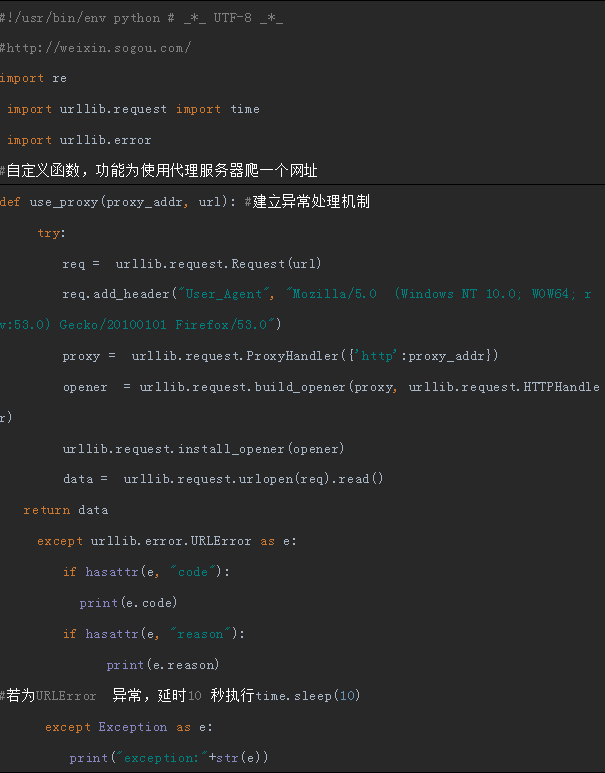
Task: Click the line 'data = urllib.request.urlopen(req).read()'
Action: click(x=223, y=479)
